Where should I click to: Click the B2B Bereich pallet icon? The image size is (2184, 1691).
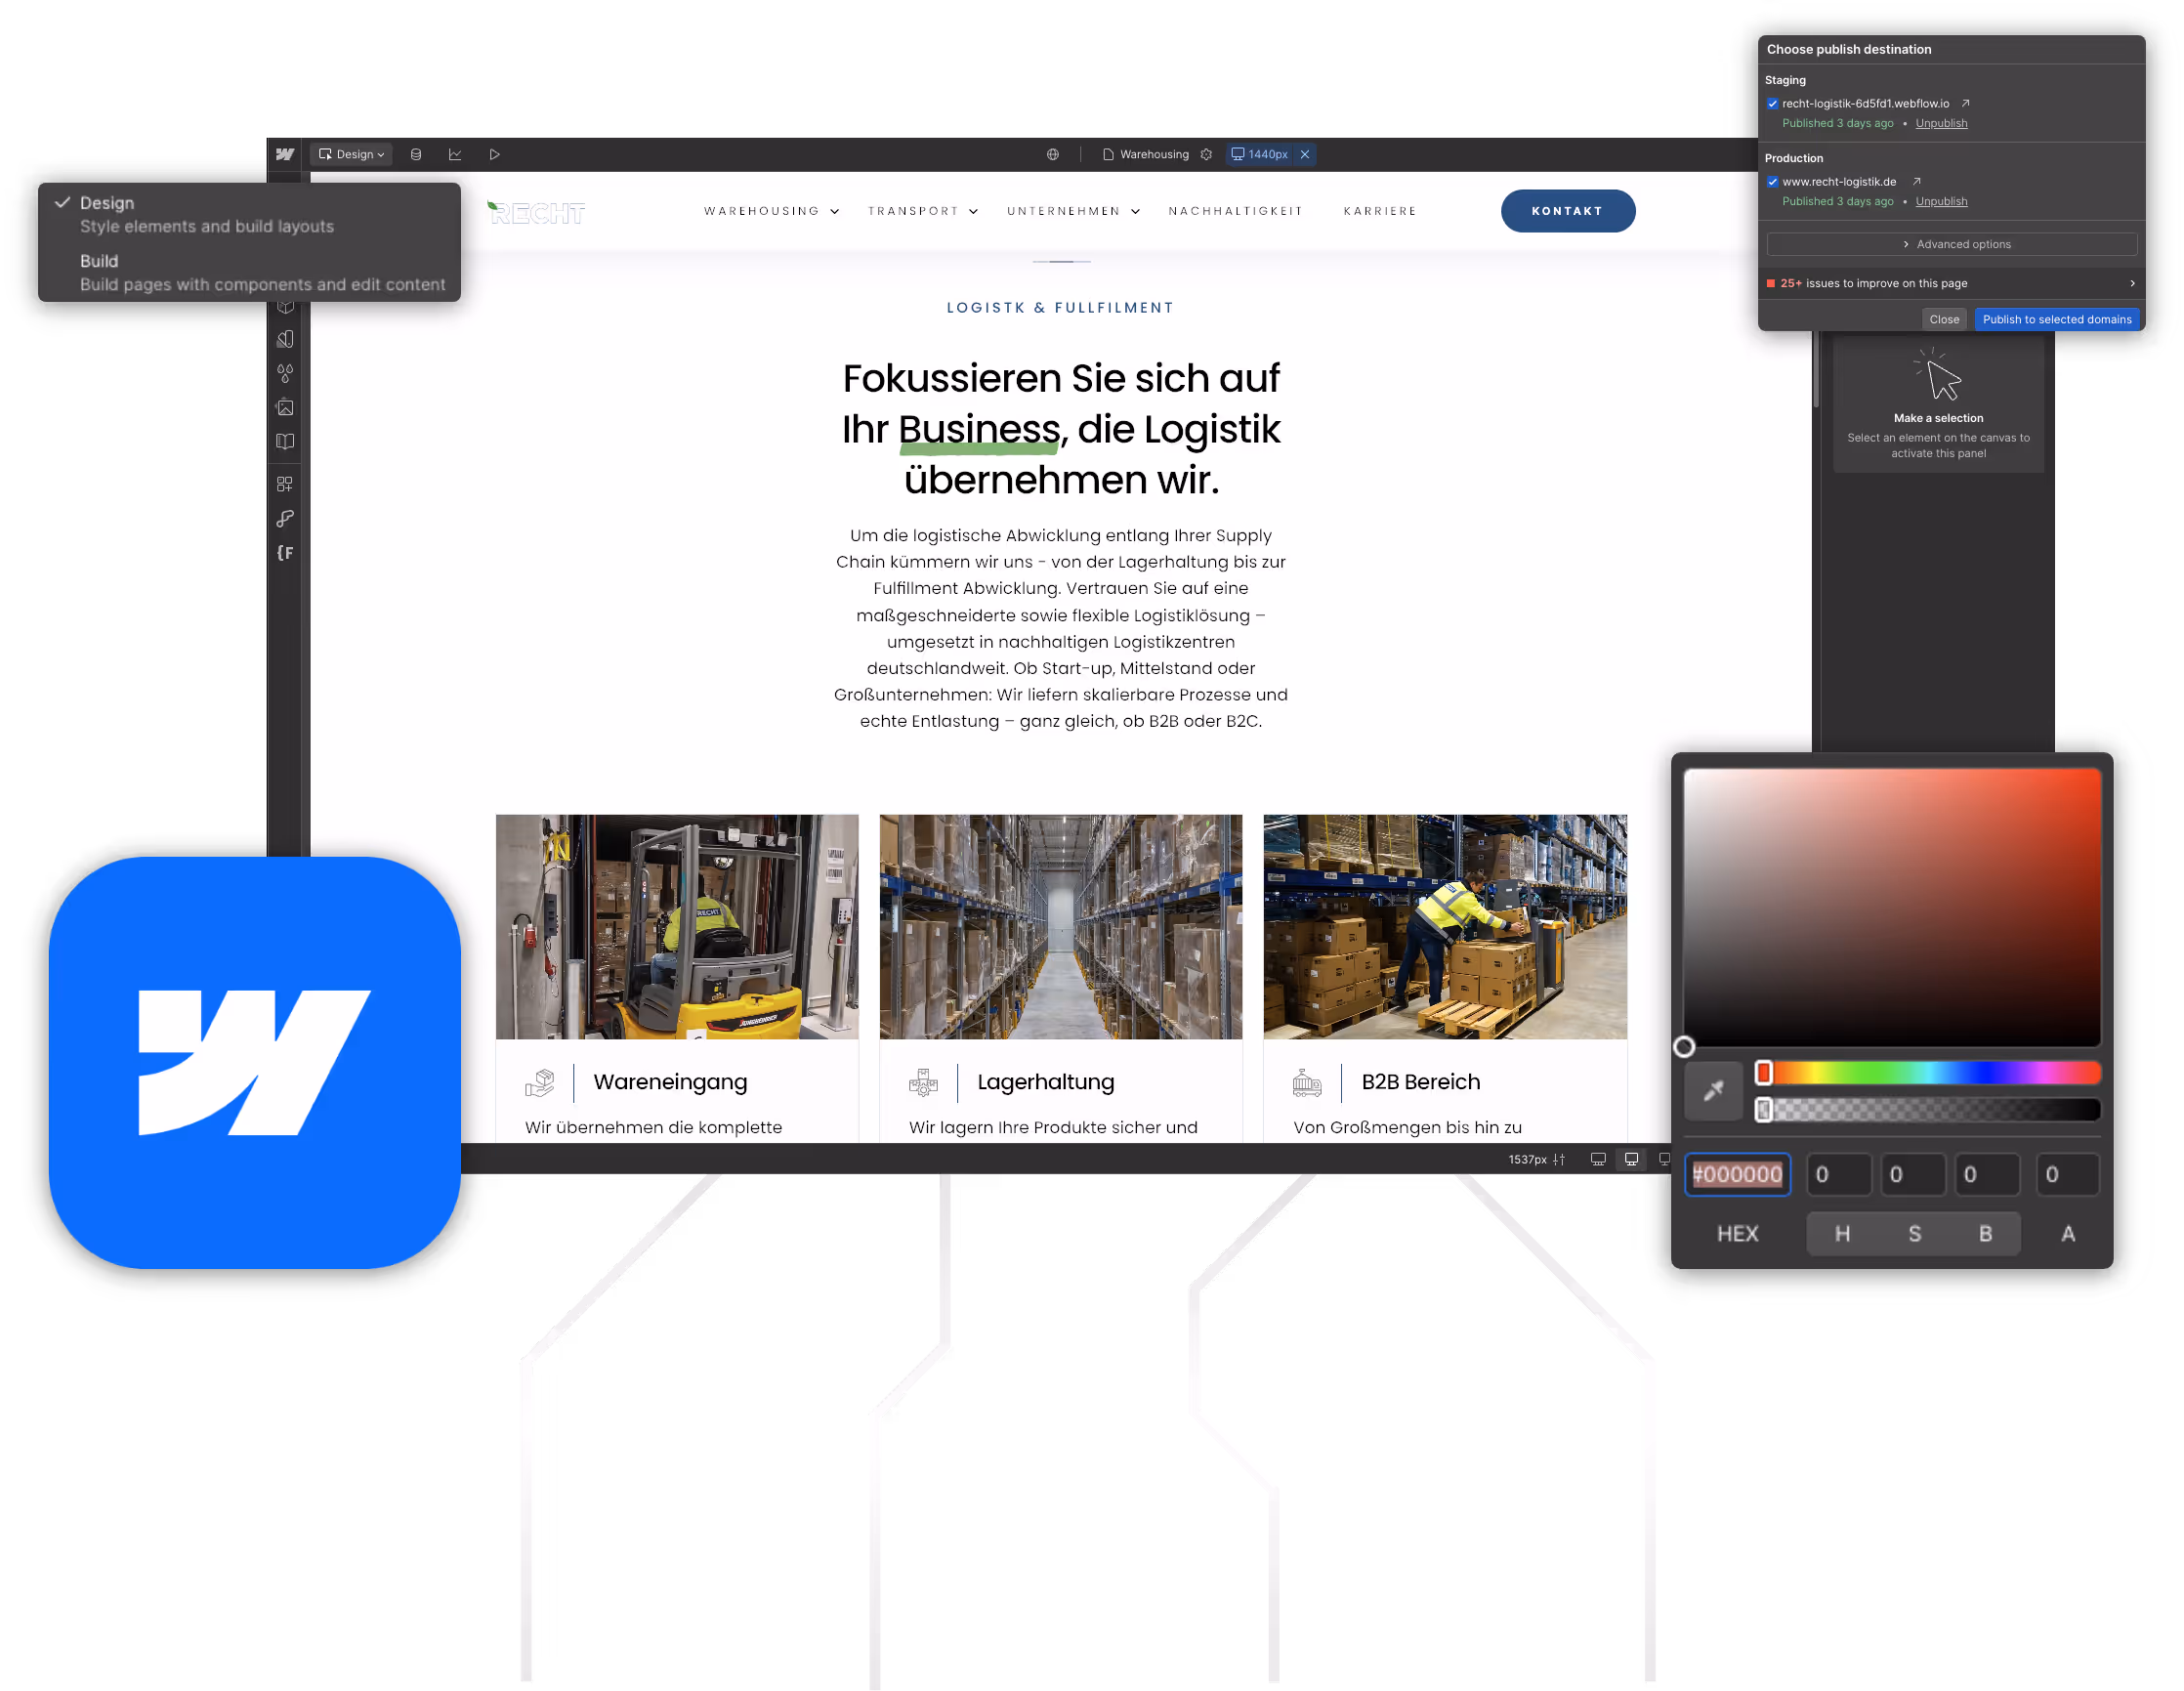click(1307, 1082)
